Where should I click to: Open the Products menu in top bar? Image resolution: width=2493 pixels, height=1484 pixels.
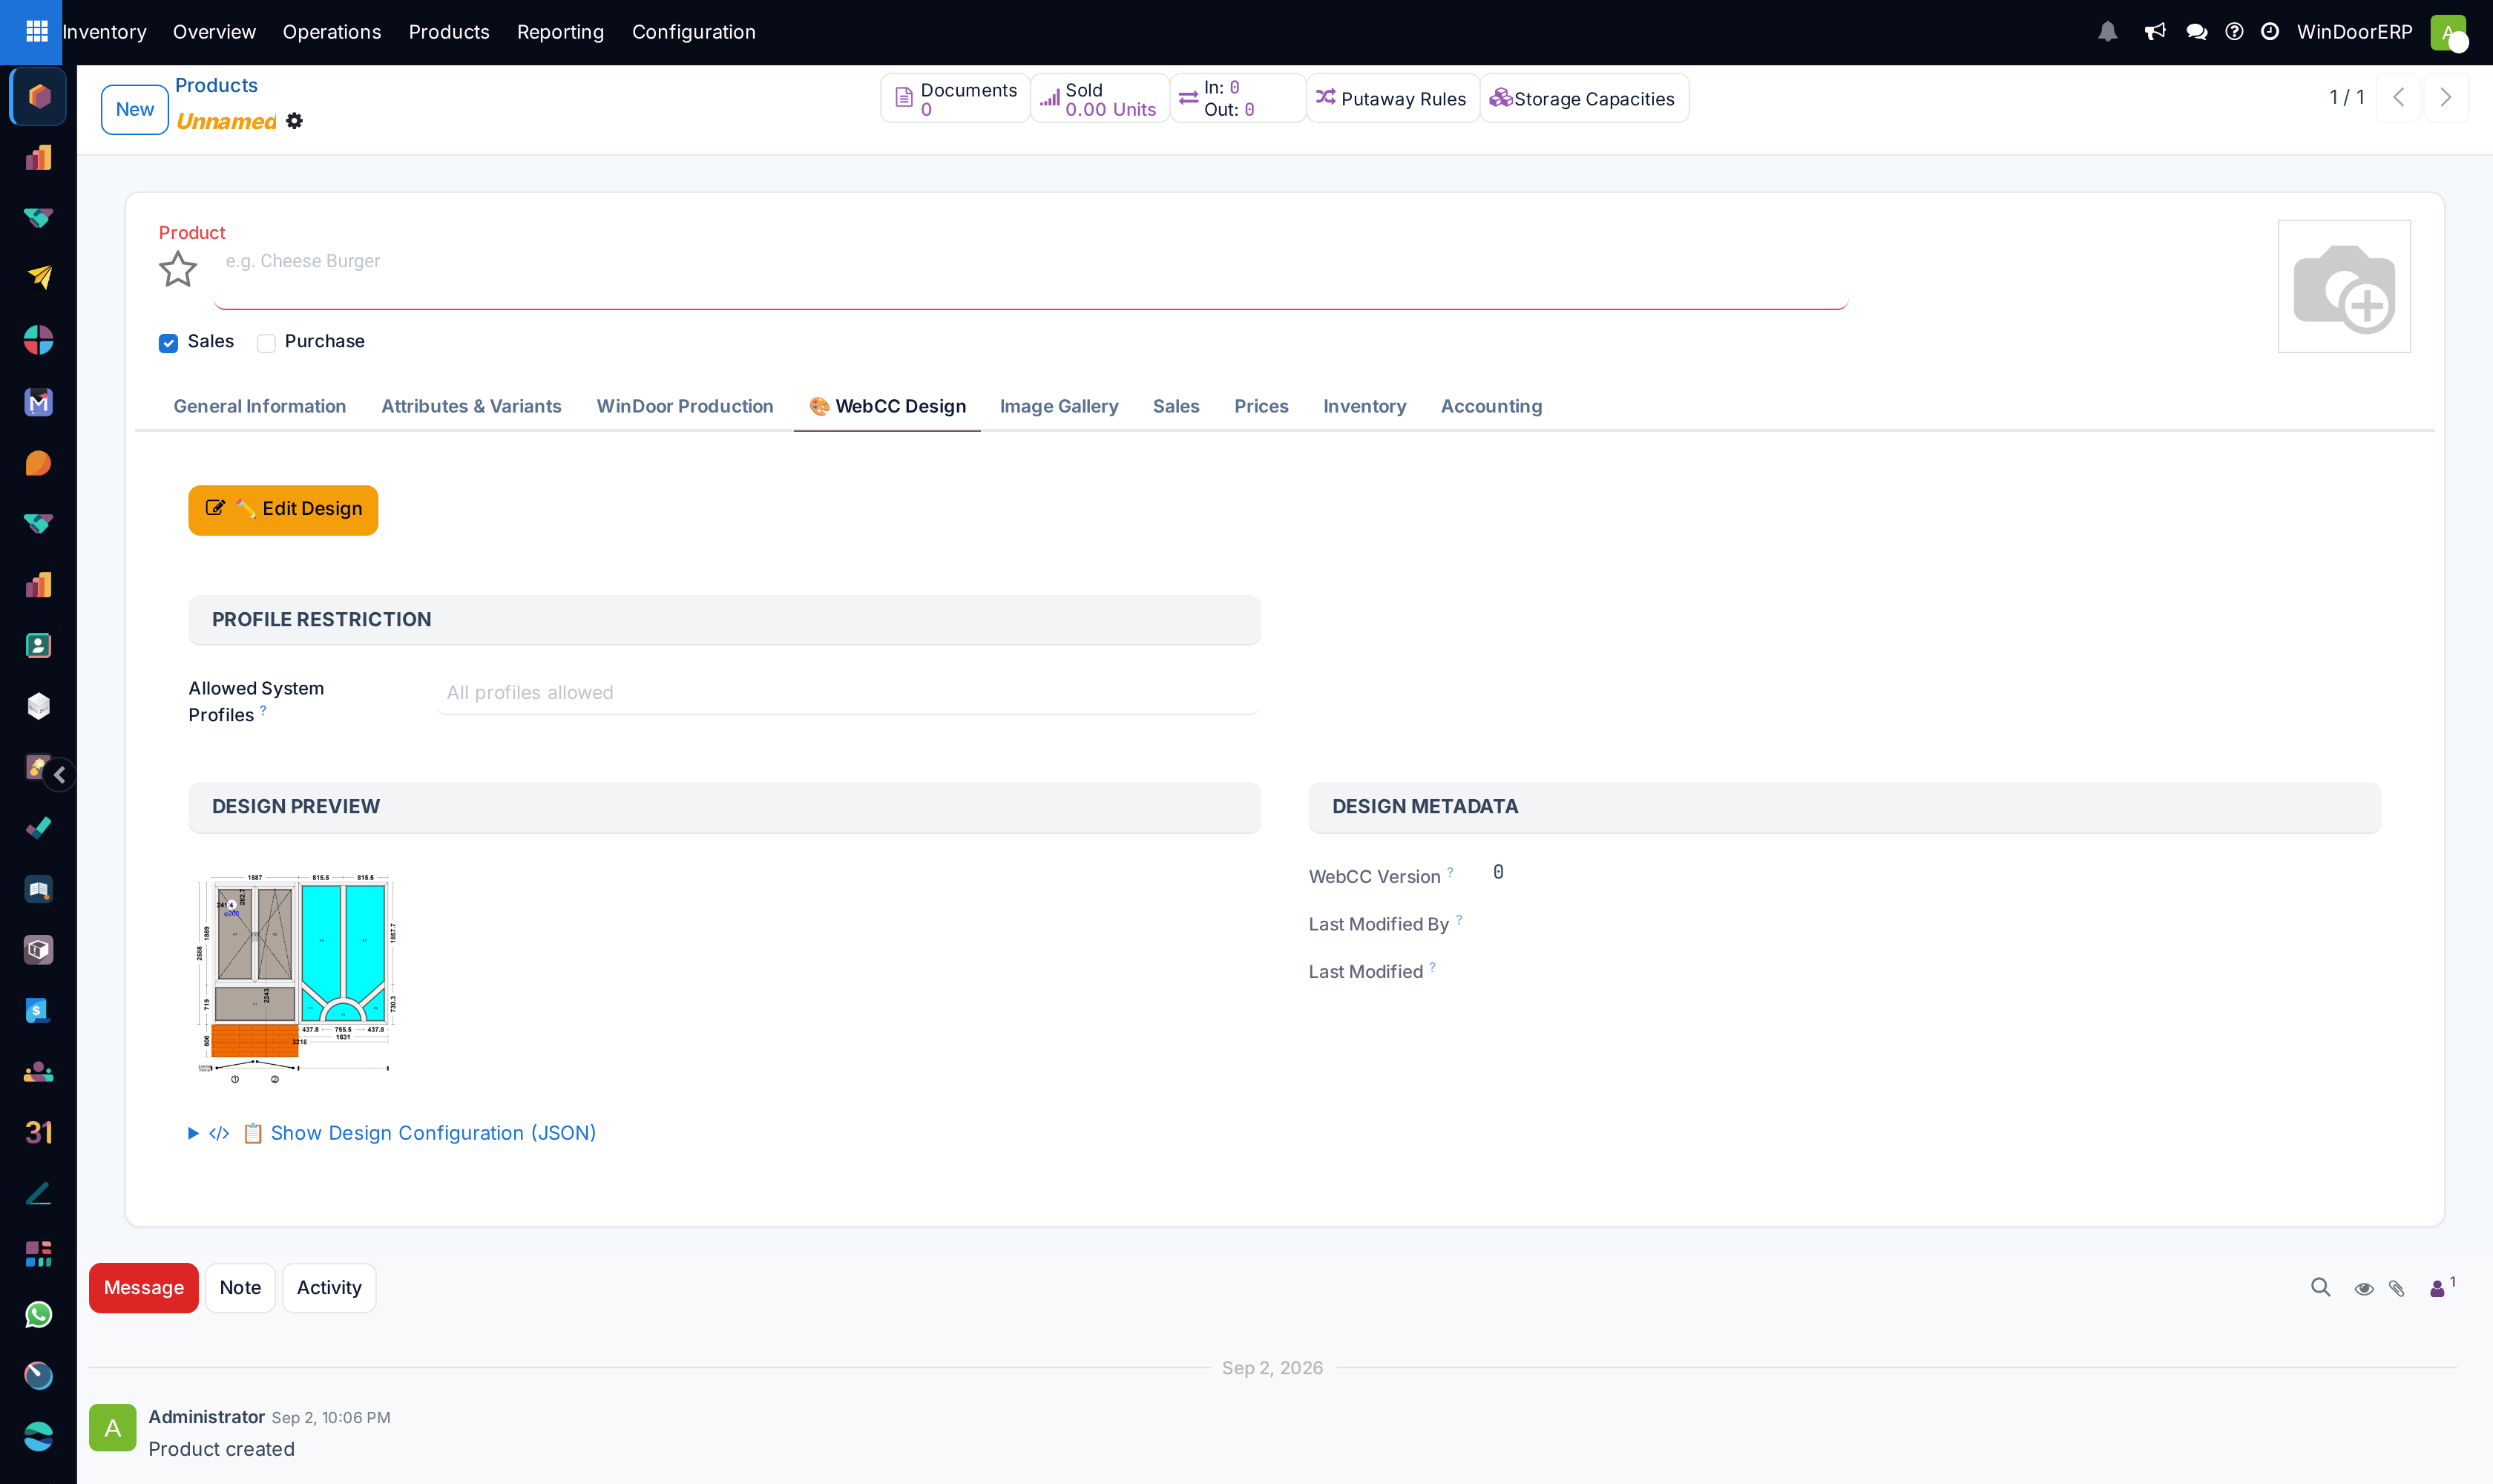coord(449,32)
